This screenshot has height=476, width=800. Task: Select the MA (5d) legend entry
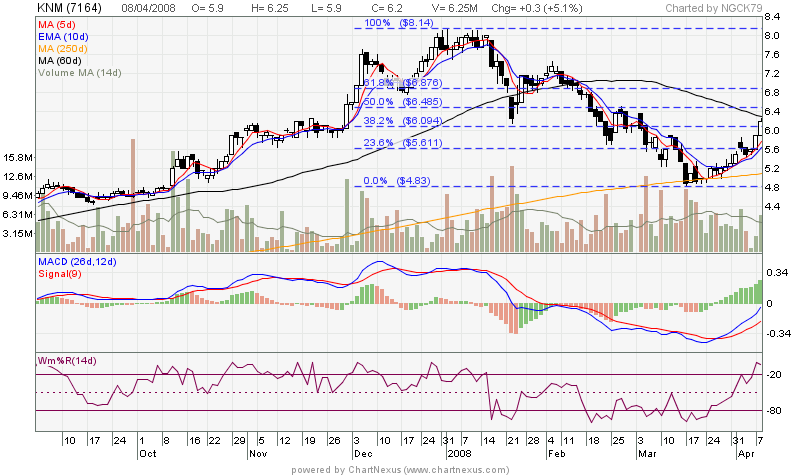tap(56, 25)
